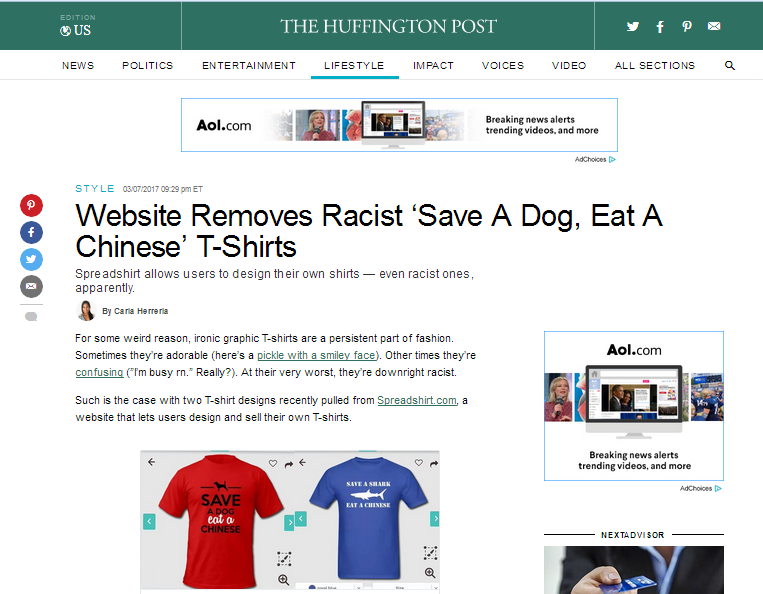The width and height of the screenshot is (763, 594).
Task: Click the email envelope icon in header
Action: 714,27
